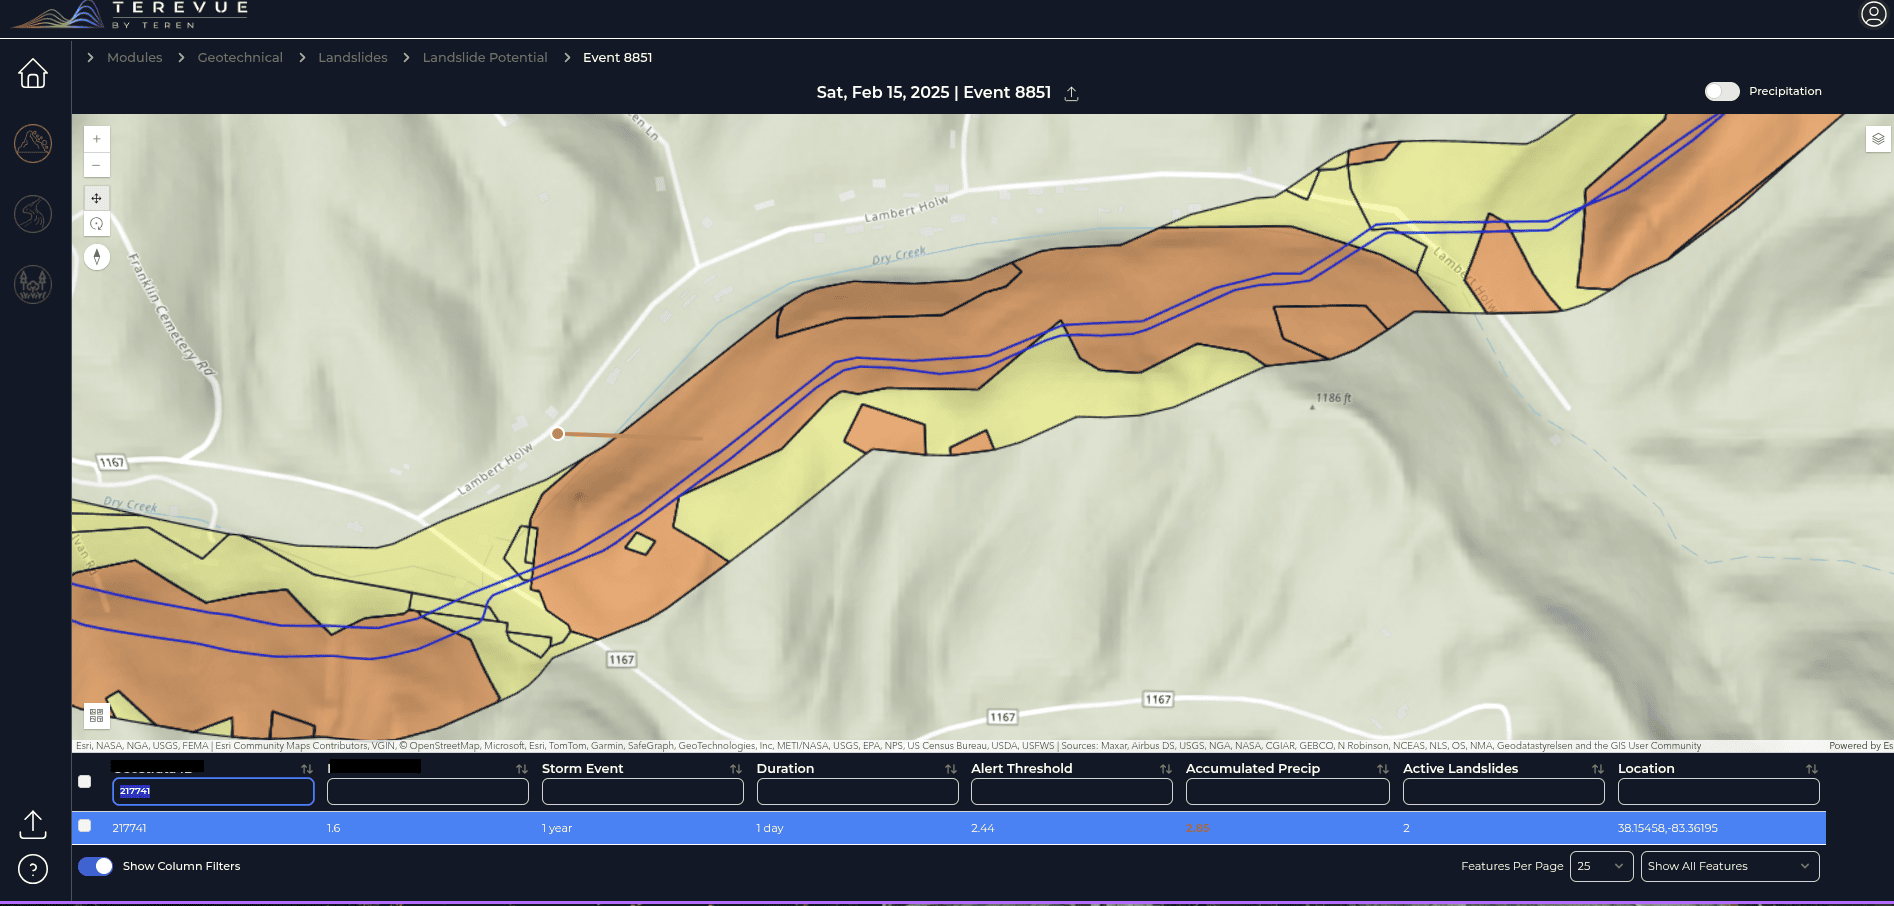
Task: Zoom out on the map
Action: point(96,165)
